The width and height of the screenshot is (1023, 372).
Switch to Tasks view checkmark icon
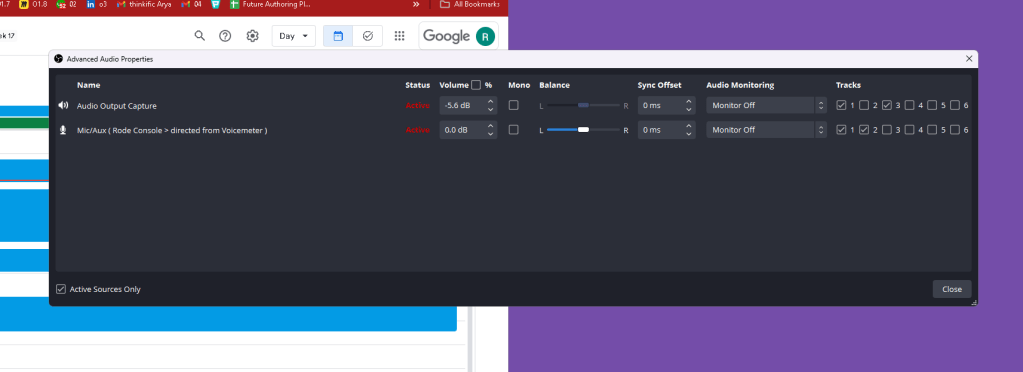click(367, 36)
